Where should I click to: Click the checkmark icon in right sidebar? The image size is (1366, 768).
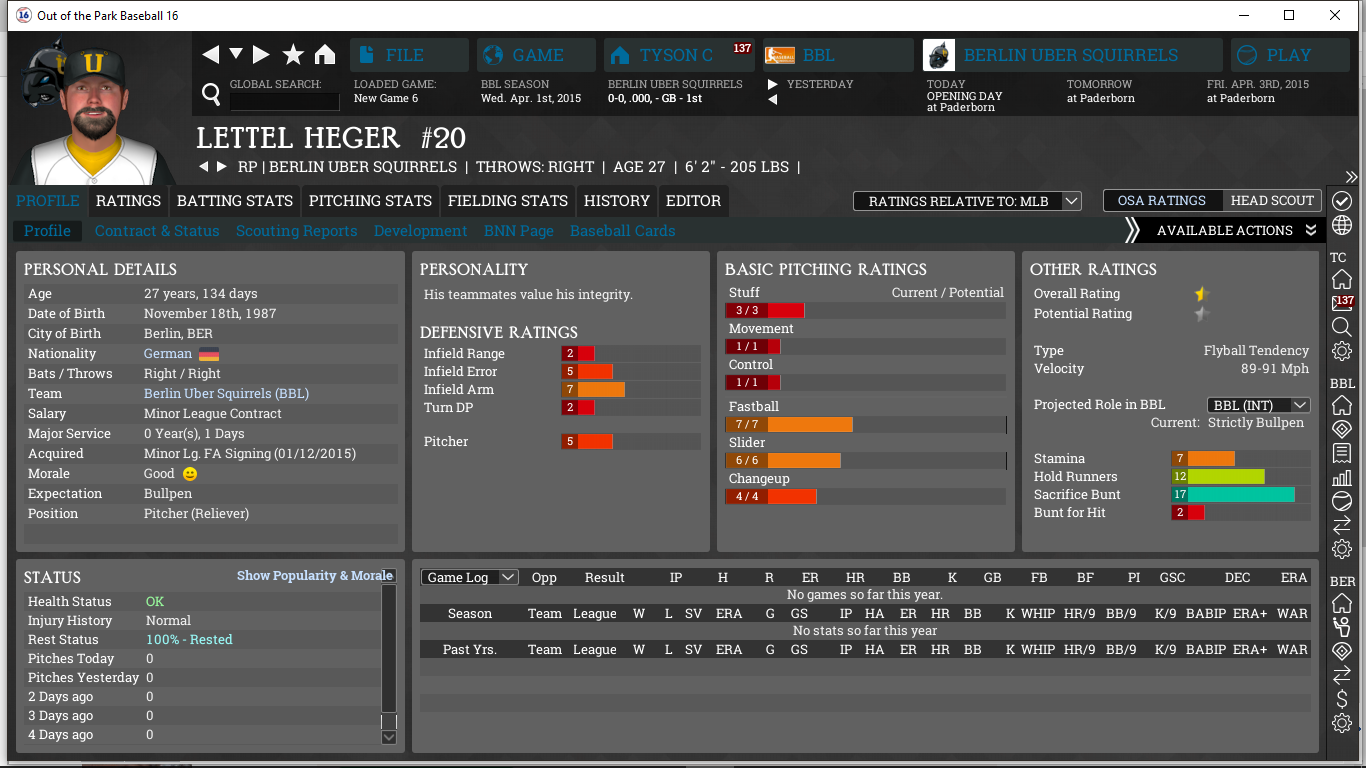tap(1342, 201)
